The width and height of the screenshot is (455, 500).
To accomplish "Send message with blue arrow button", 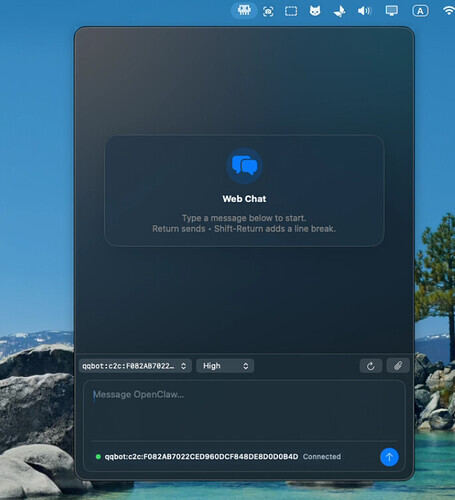I will point(389,457).
